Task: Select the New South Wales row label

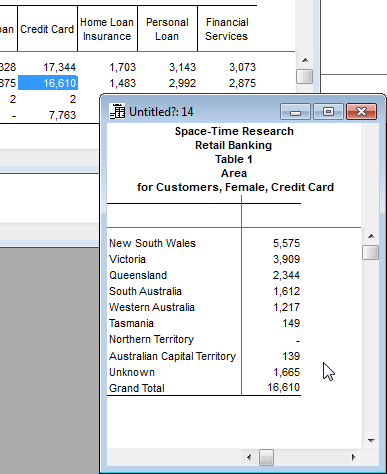Action: 152,243
